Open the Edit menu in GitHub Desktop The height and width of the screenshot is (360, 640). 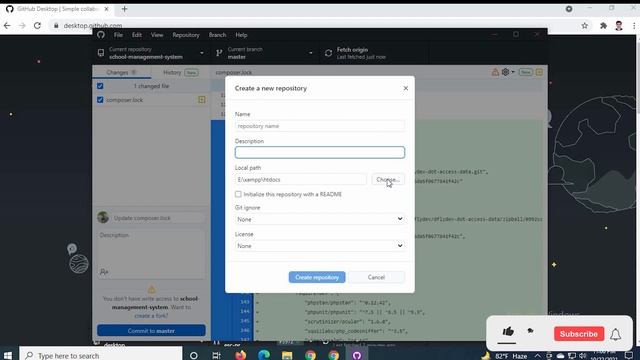click(137, 35)
